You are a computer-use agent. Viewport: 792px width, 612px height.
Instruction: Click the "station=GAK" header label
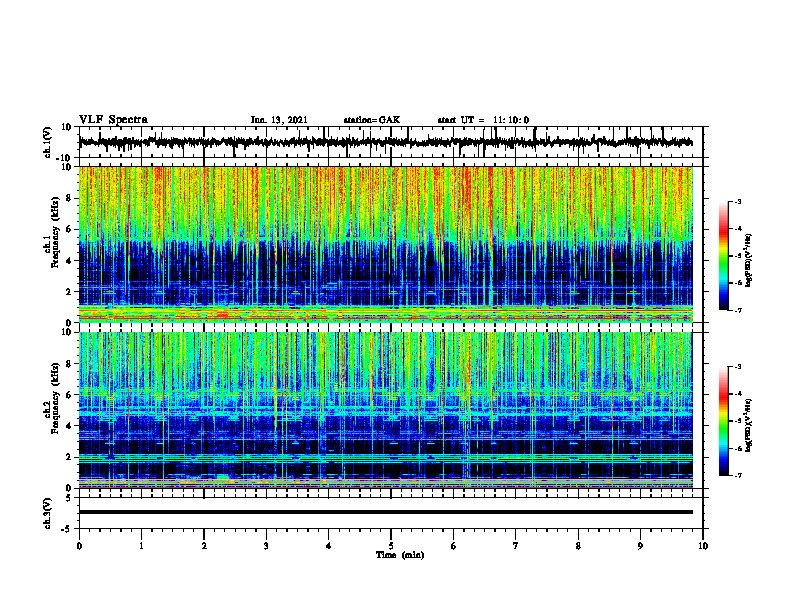coord(372,120)
